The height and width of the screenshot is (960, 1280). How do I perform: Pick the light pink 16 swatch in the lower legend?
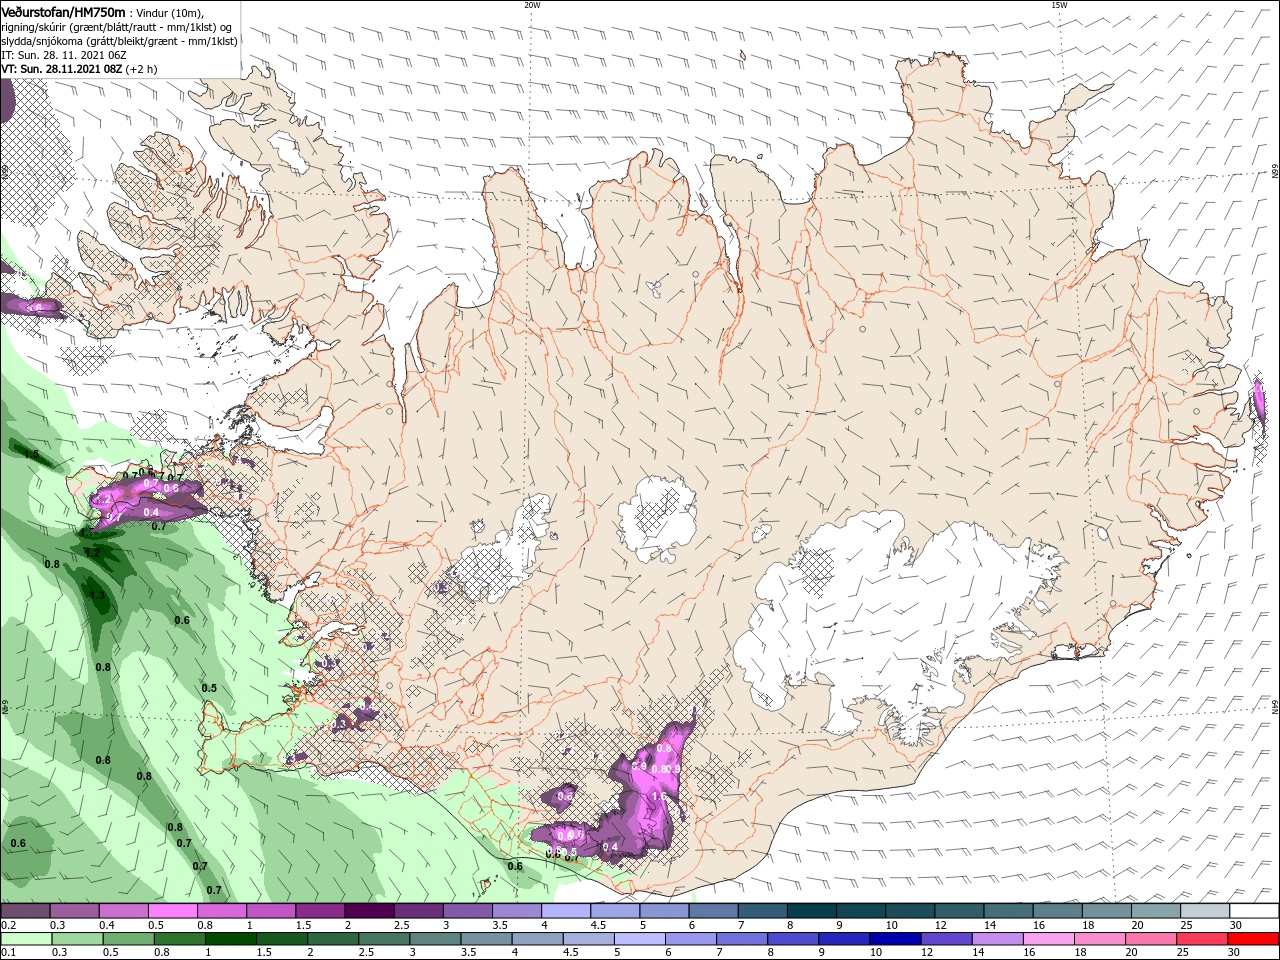pyautogui.click(x=1050, y=939)
